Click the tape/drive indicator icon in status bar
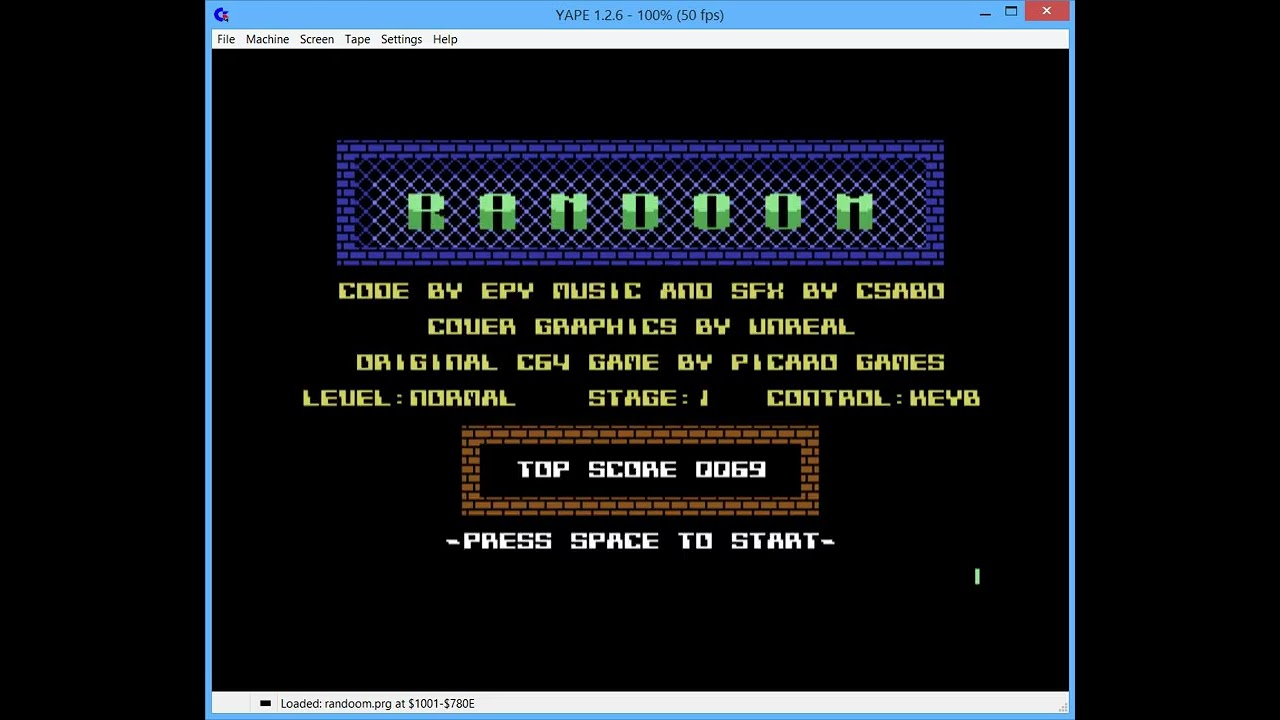Image resolution: width=1280 pixels, height=720 pixels. pos(265,703)
